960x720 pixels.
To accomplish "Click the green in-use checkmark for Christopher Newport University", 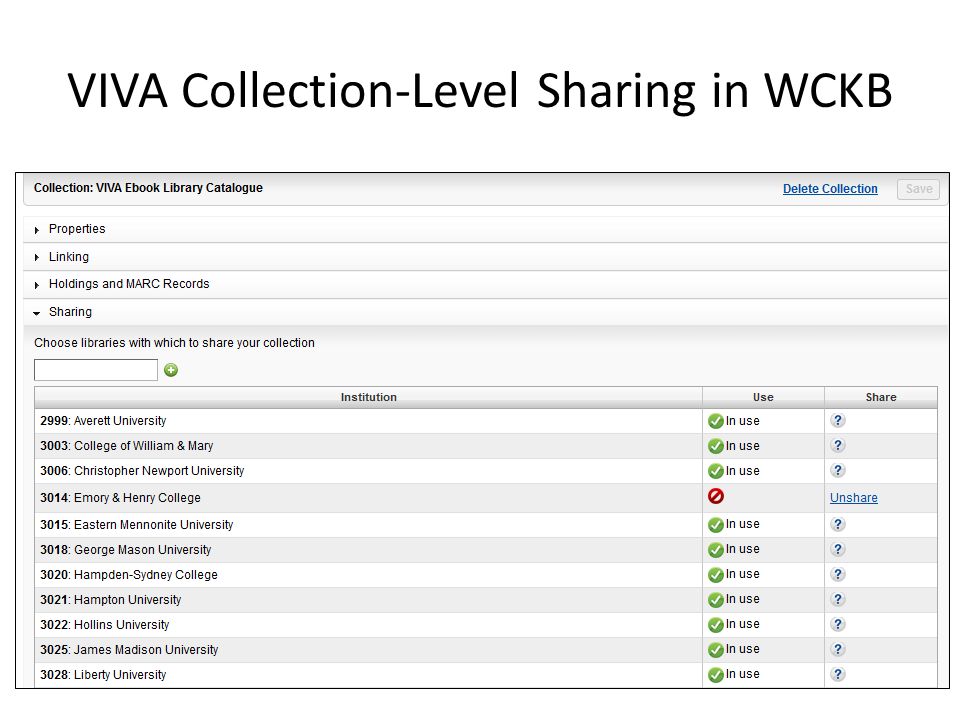I will click(x=716, y=471).
